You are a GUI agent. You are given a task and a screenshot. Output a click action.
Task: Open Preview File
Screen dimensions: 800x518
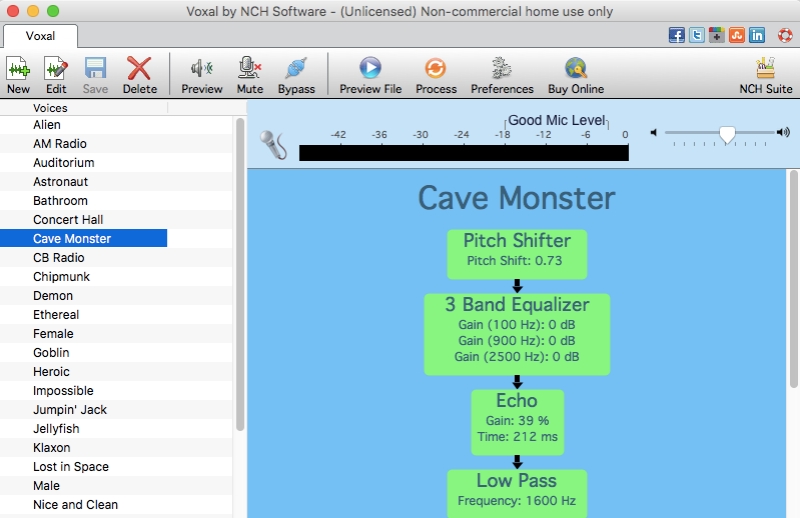[x=370, y=75]
